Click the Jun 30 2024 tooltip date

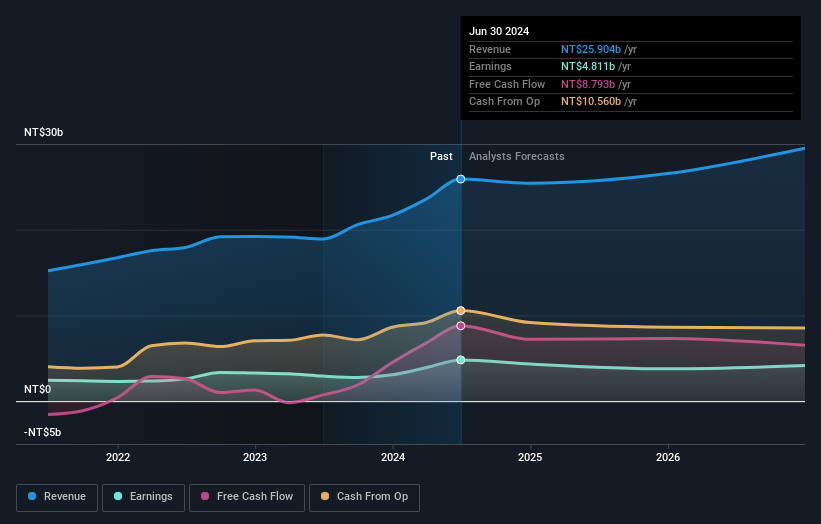499,31
